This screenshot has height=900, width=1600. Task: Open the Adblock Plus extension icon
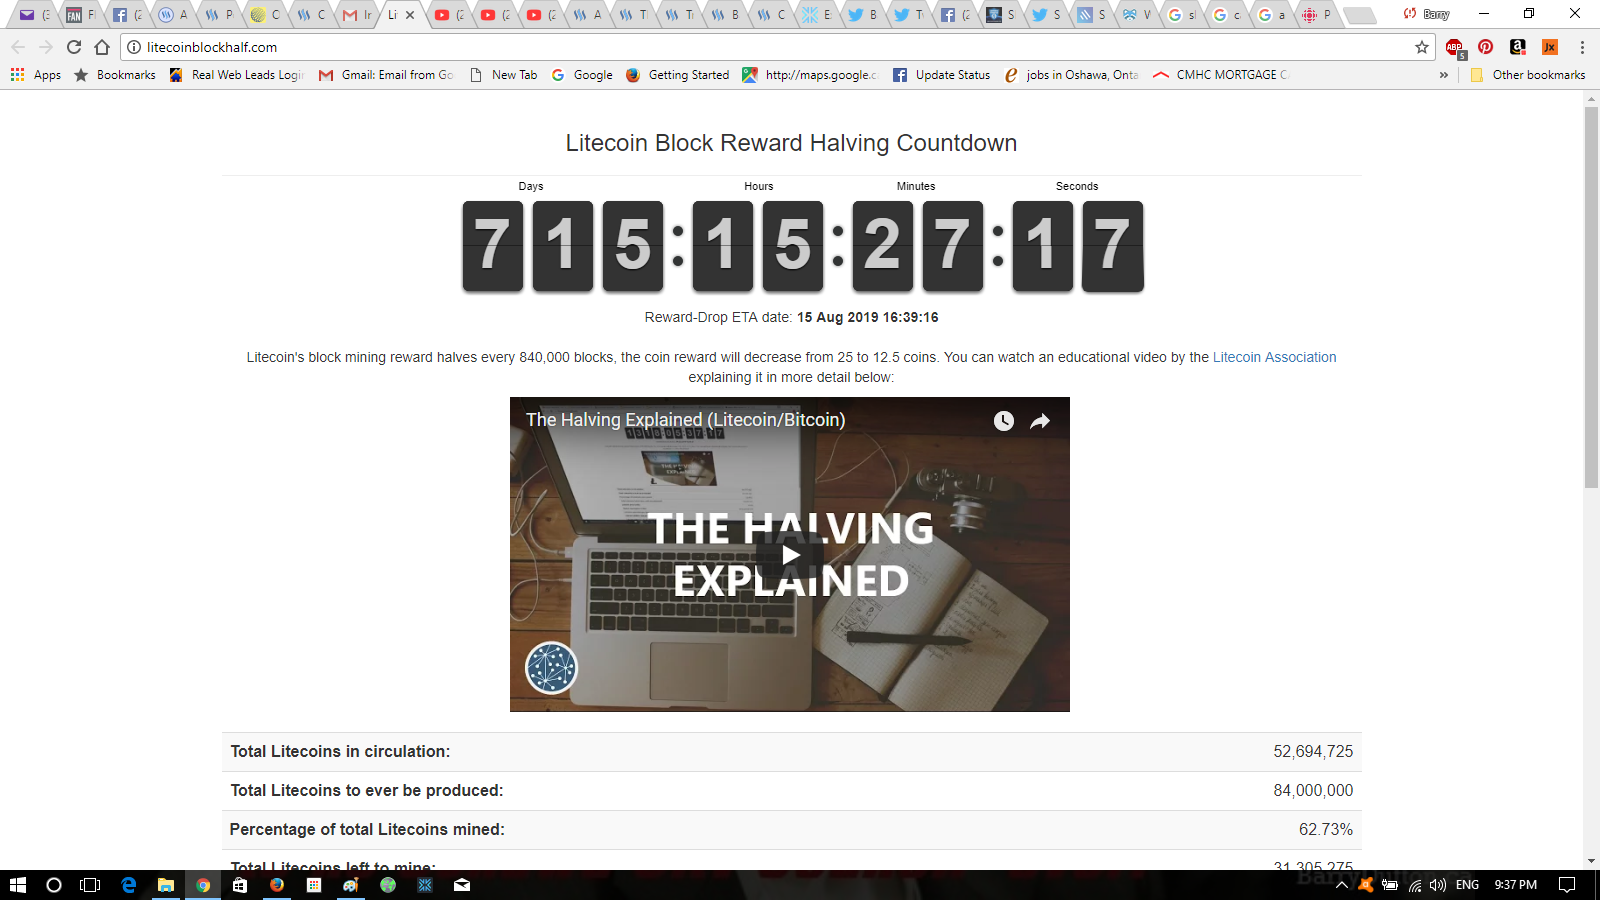(1455, 47)
